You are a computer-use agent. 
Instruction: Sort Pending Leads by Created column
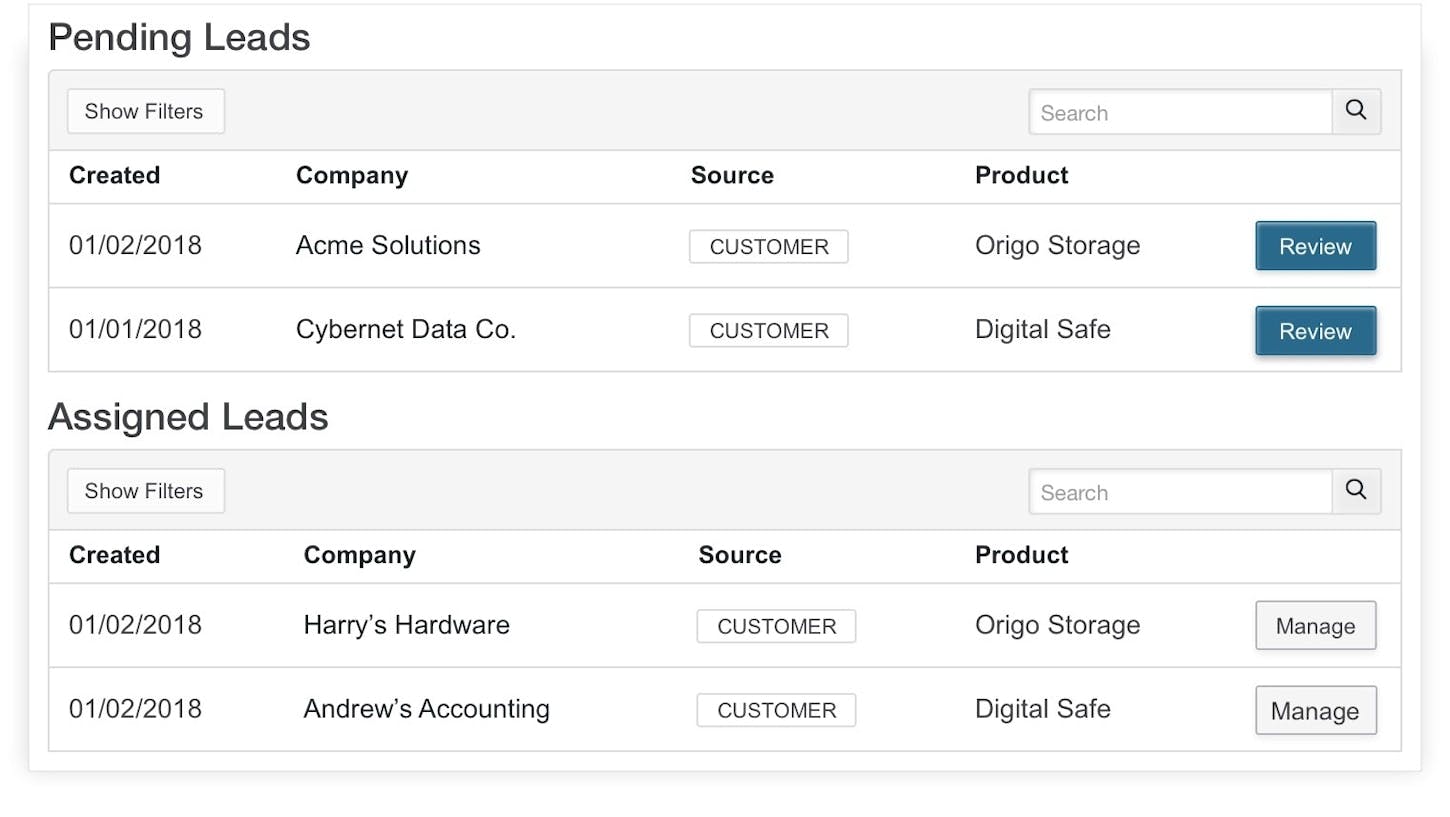[x=114, y=176]
